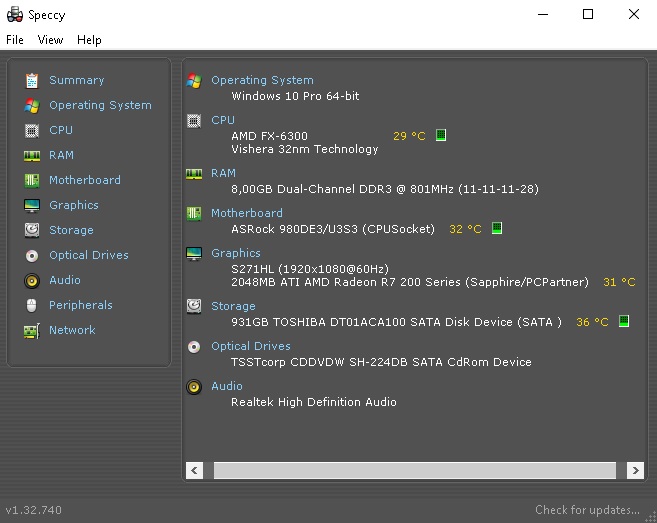Viewport: 657px width, 523px height.
Task: Click the RAM stick icon in sidebar
Action: click(x=32, y=156)
